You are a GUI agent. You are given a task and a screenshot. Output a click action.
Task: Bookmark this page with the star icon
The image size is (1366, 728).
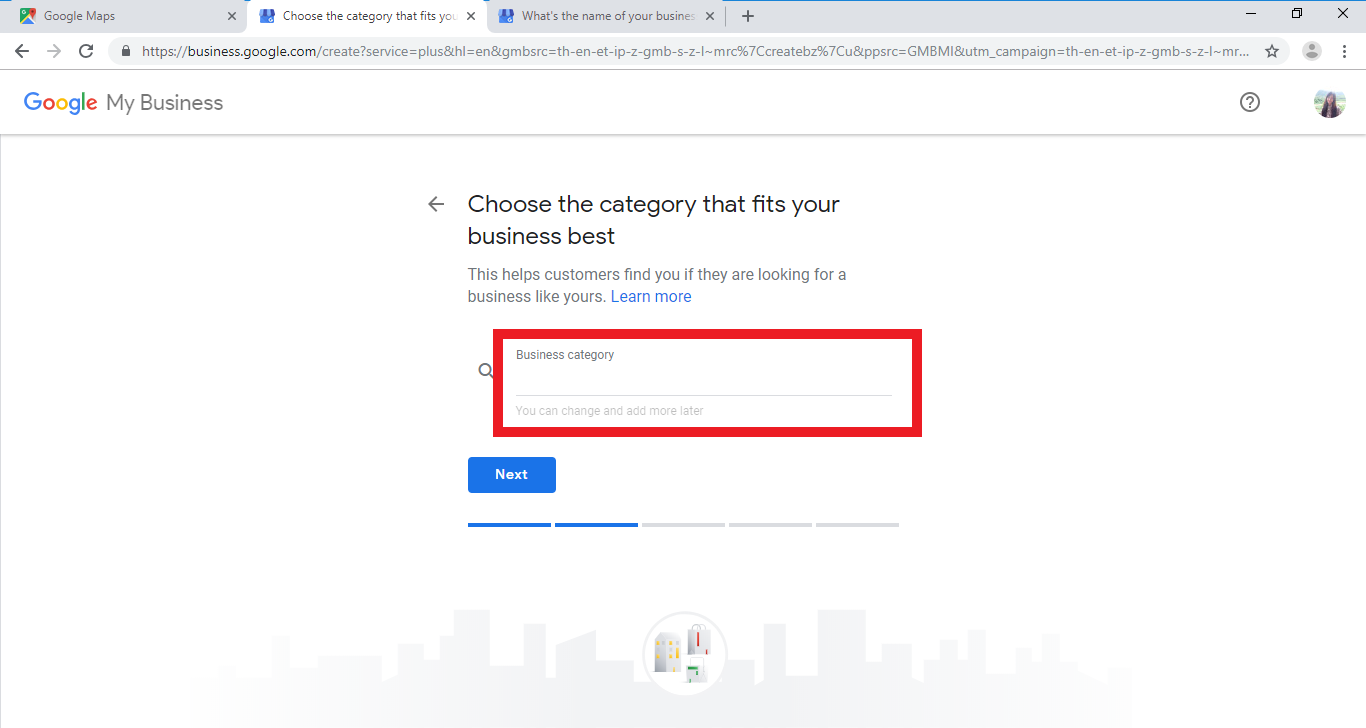pyautogui.click(x=1272, y=51)
